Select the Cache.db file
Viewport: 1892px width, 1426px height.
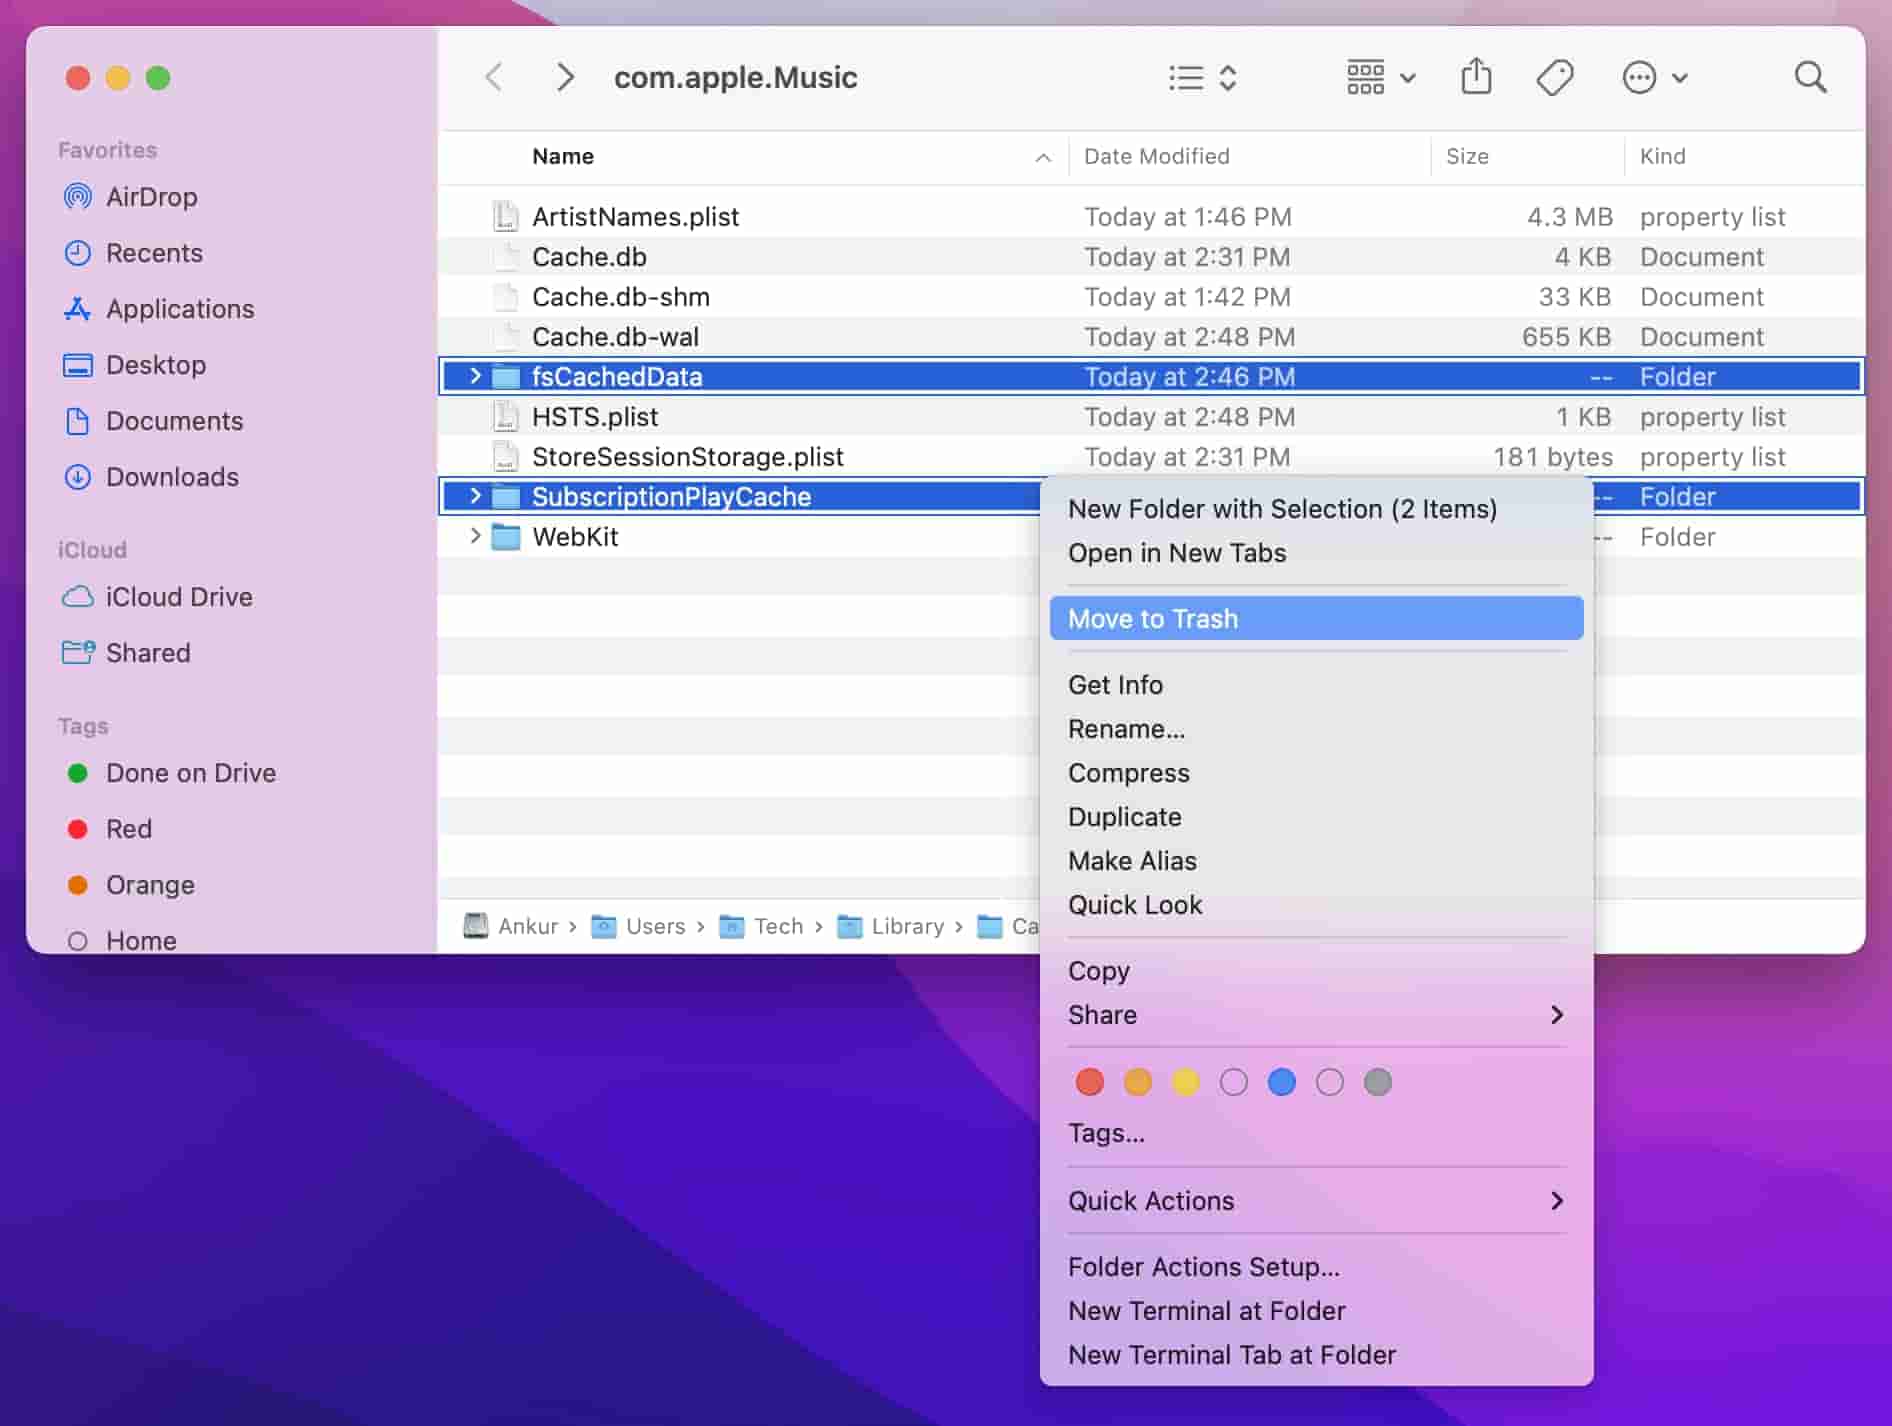[1152, 257]
